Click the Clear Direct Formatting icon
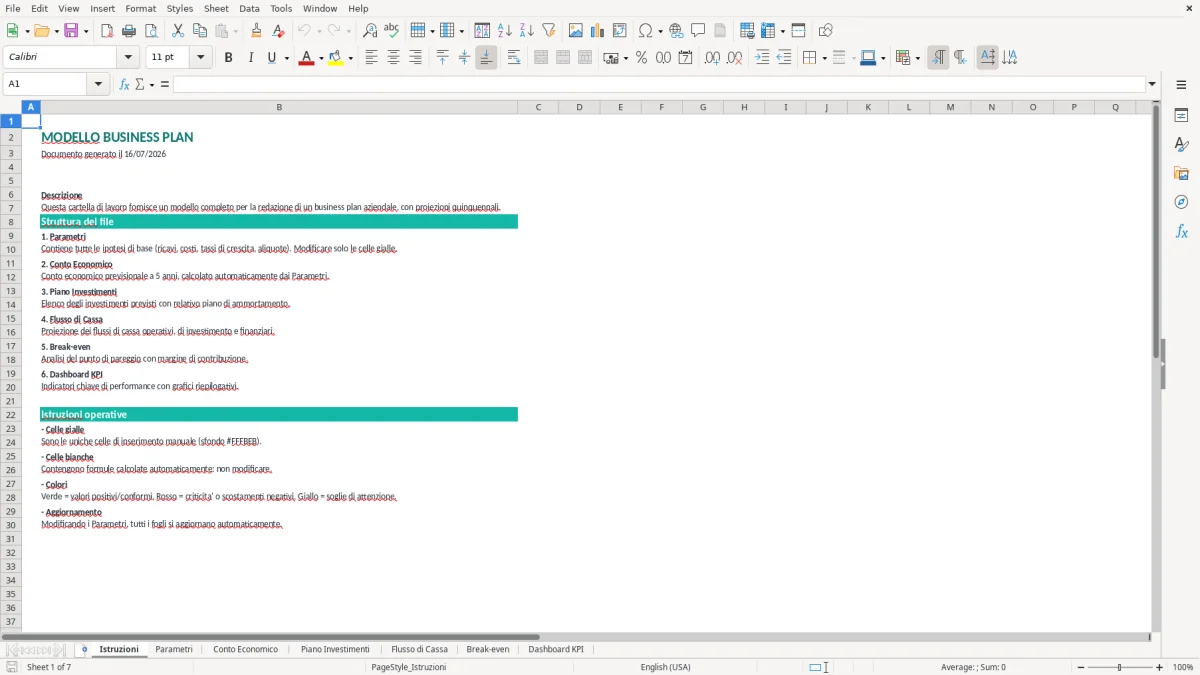This screenshot has height=675, width=1200. click(x=279, y=31)
